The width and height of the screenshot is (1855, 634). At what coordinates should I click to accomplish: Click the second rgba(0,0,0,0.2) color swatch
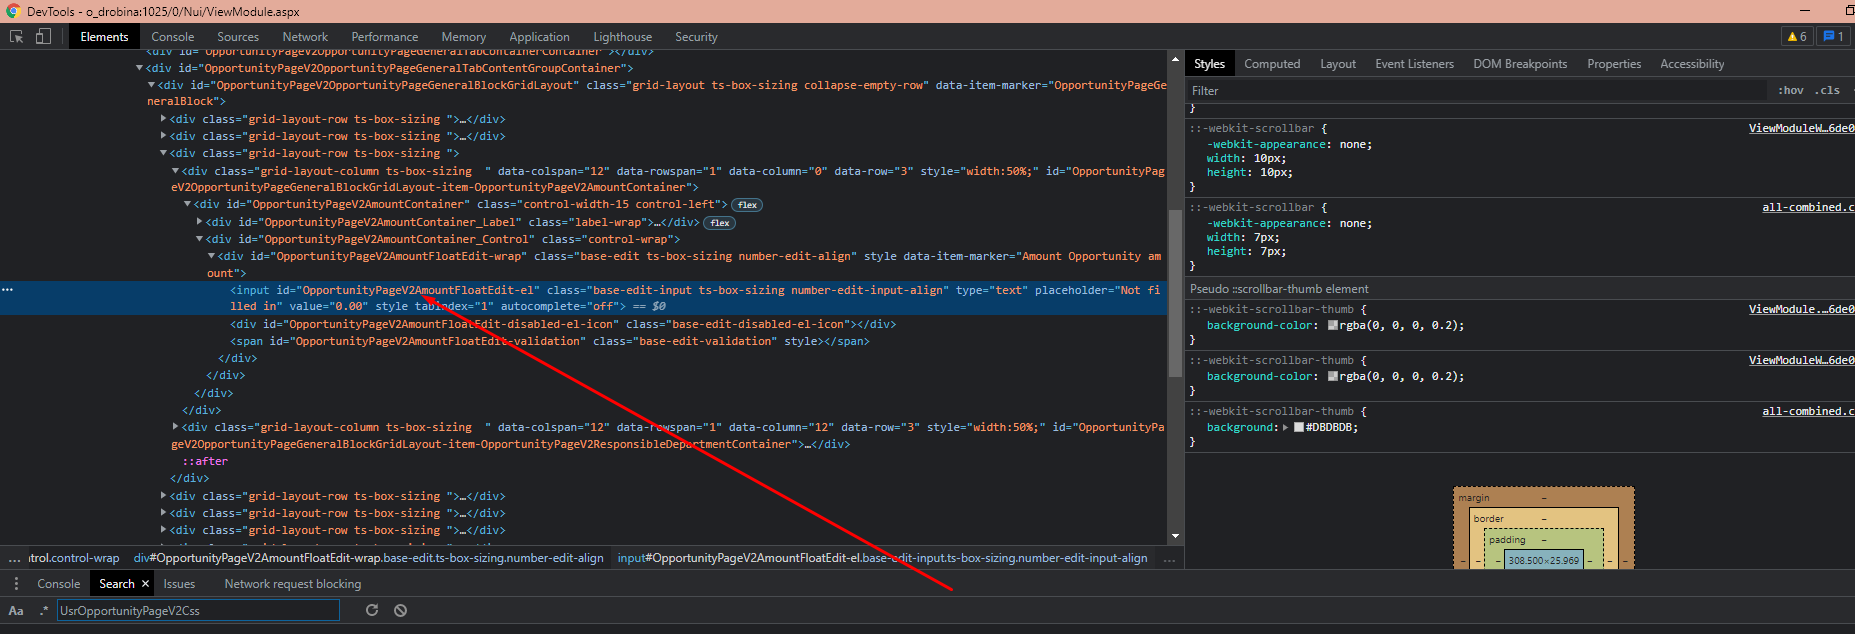[1332, 377]
